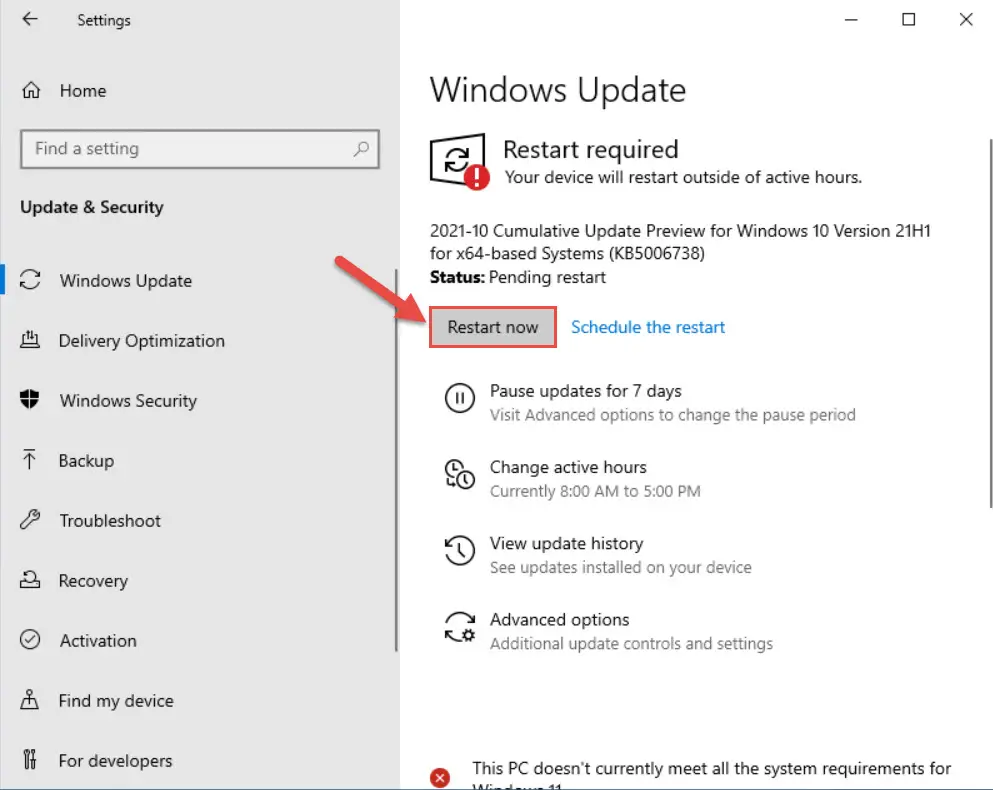The height and width of the screenshot is (790, 993).
Task: Click the View update history clock icon
Action: (460, 551)
